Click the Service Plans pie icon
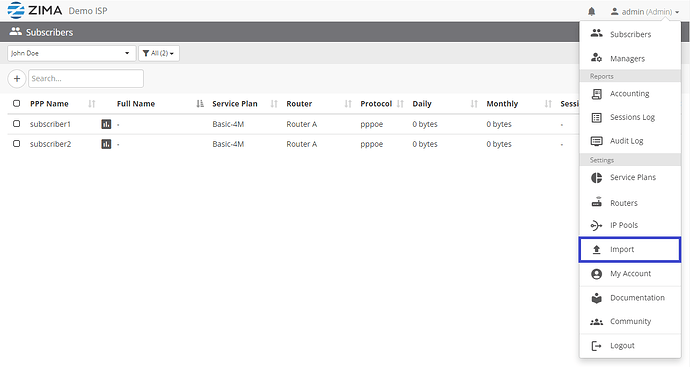690x367 pixels. point(596,177)
